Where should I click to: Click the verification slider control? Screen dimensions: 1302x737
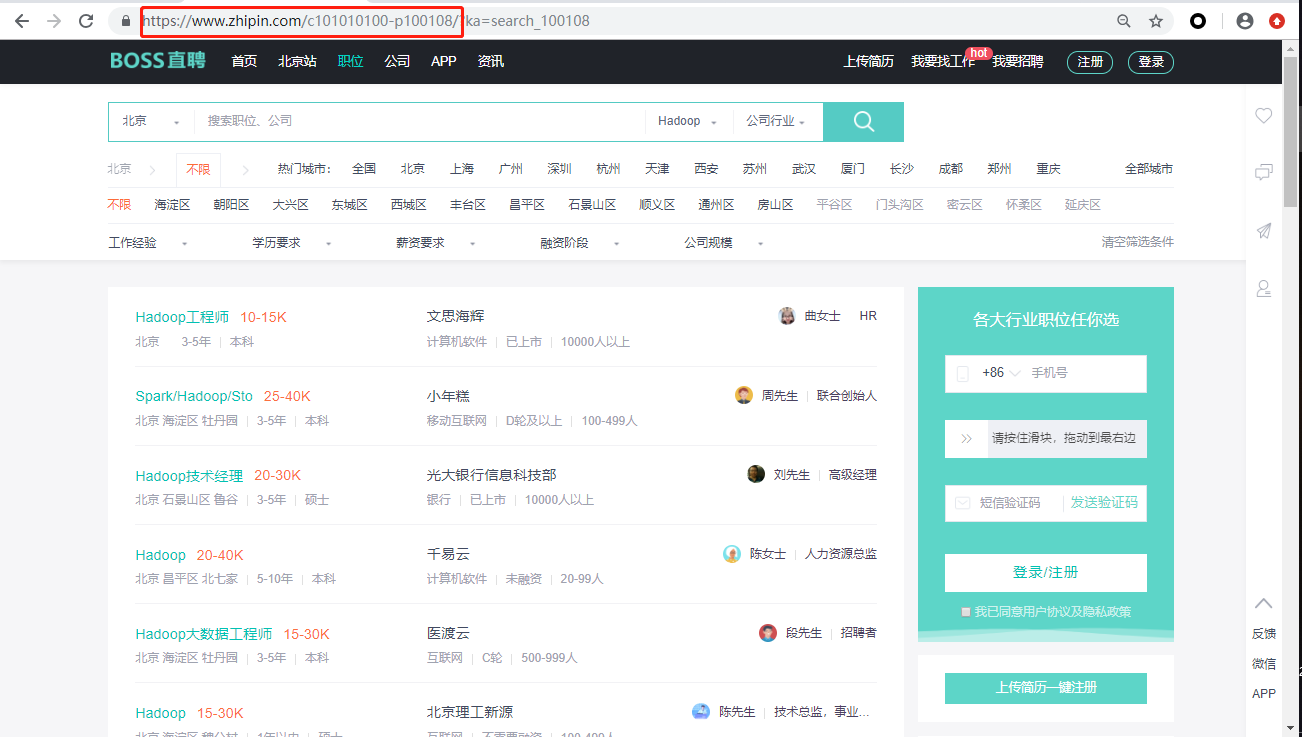(965, 438)
